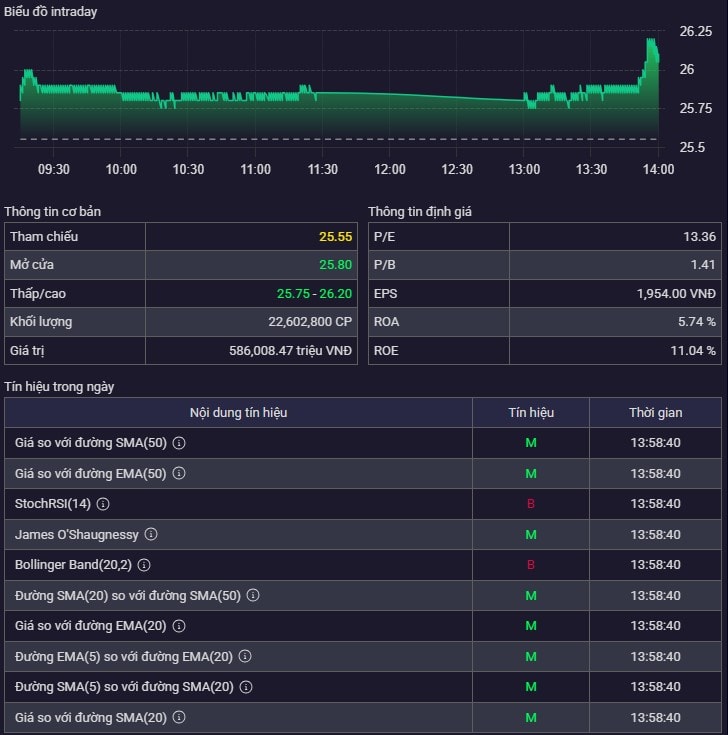Click the 09:30 tick on chart time axis
Screen dimensions: 728x735
click(x=53, y=169)
